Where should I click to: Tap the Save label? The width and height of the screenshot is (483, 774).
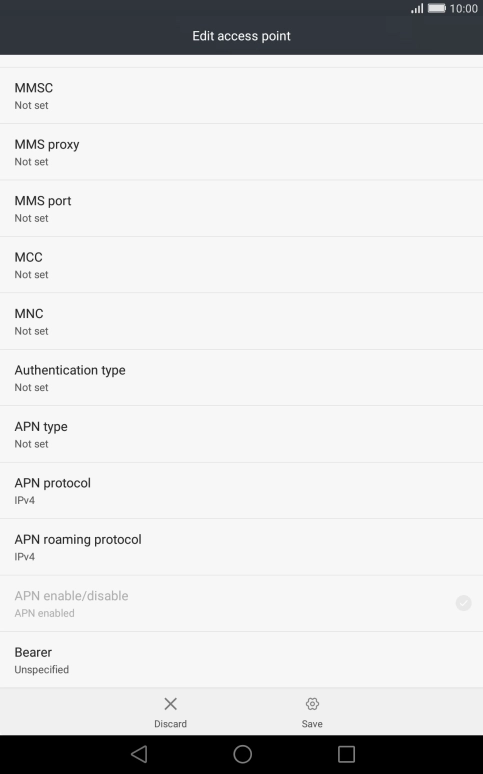(x=312, y=724)
